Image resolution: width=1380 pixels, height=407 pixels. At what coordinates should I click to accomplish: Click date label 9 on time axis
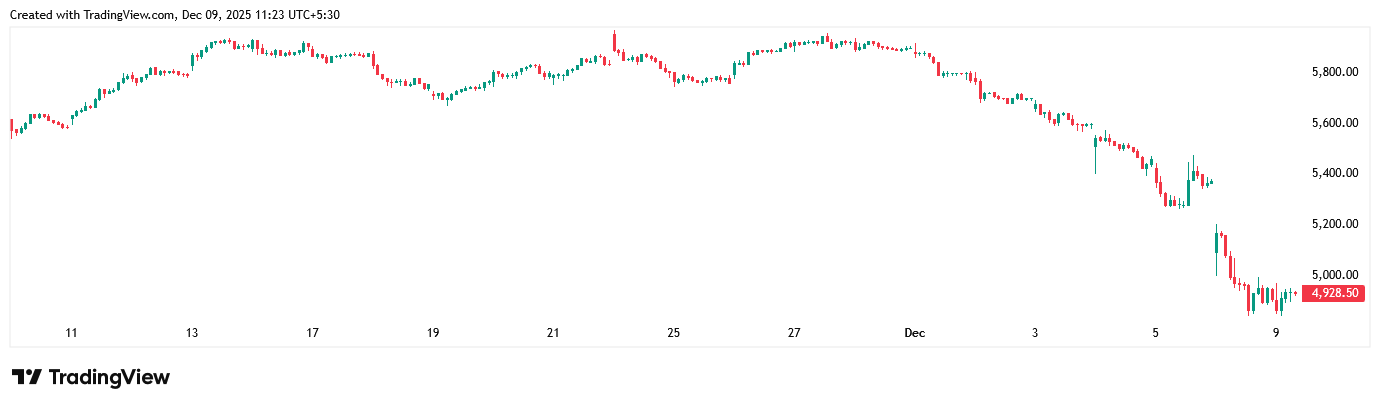pyautogui.click(x=1276, y=333)
